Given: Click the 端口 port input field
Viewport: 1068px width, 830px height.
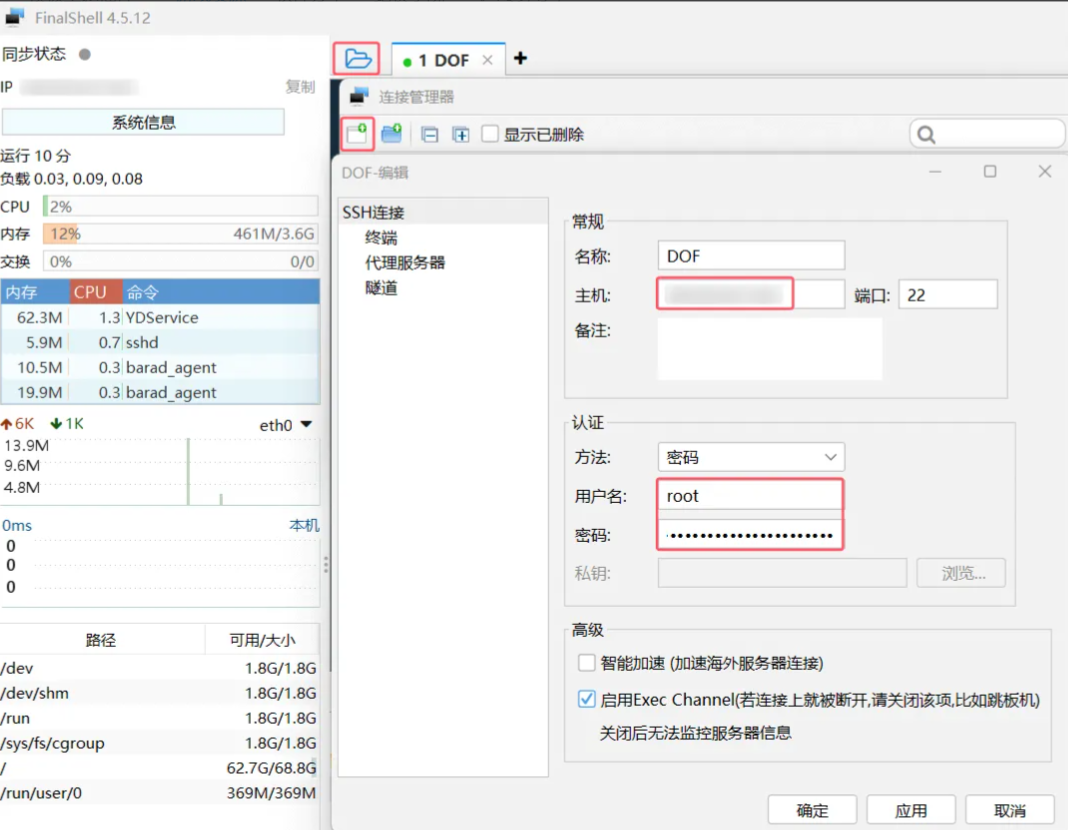Looking at the screenshot, I should click(947, 294).
